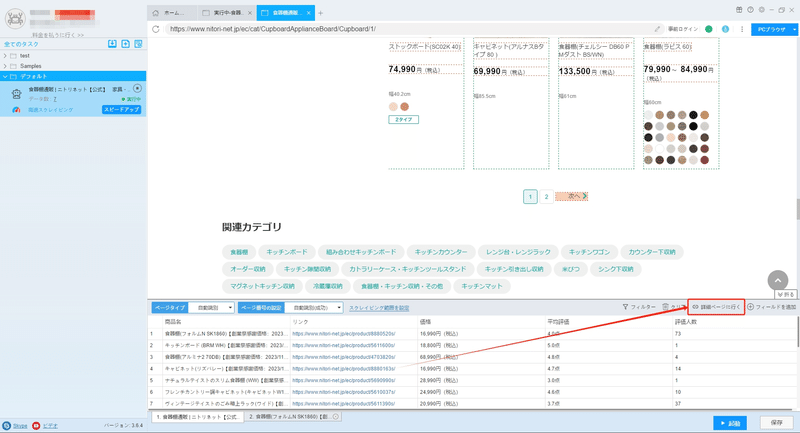Collapse the デフォルト folder
Viewport: 800px width, 433px height.
tap(5, 77)
